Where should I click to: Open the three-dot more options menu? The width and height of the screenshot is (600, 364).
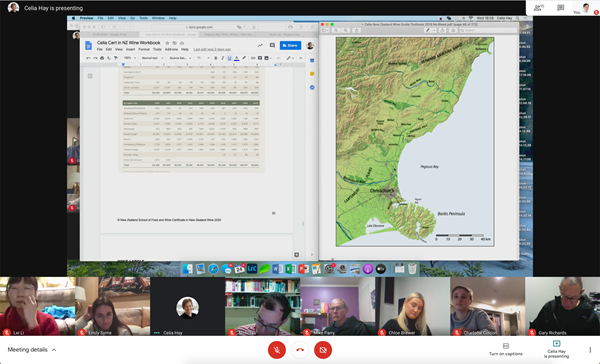click(590, 350)
